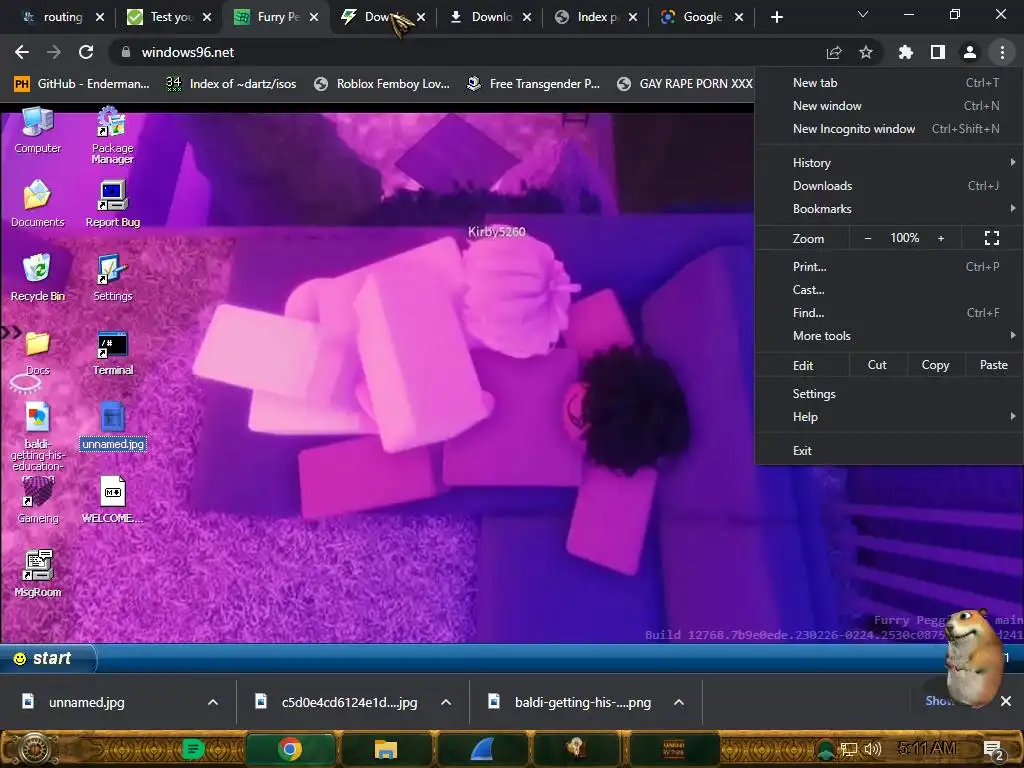Open Package Manager icon on desktop
The height and width of the screenshot is (768, 1024).
112,135
